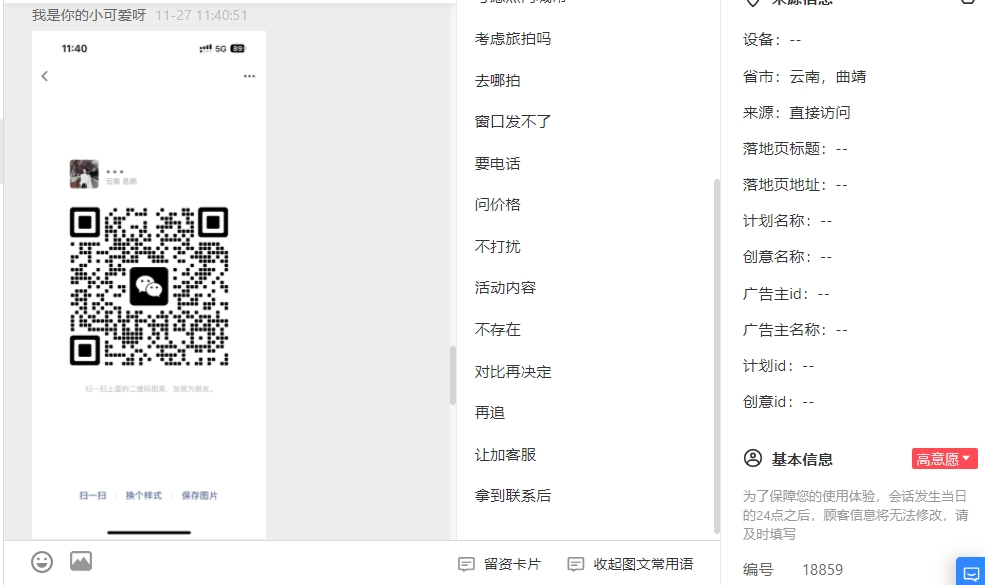Click the 计划名称 row
This screenshot has height=585, width=985.
787,221
